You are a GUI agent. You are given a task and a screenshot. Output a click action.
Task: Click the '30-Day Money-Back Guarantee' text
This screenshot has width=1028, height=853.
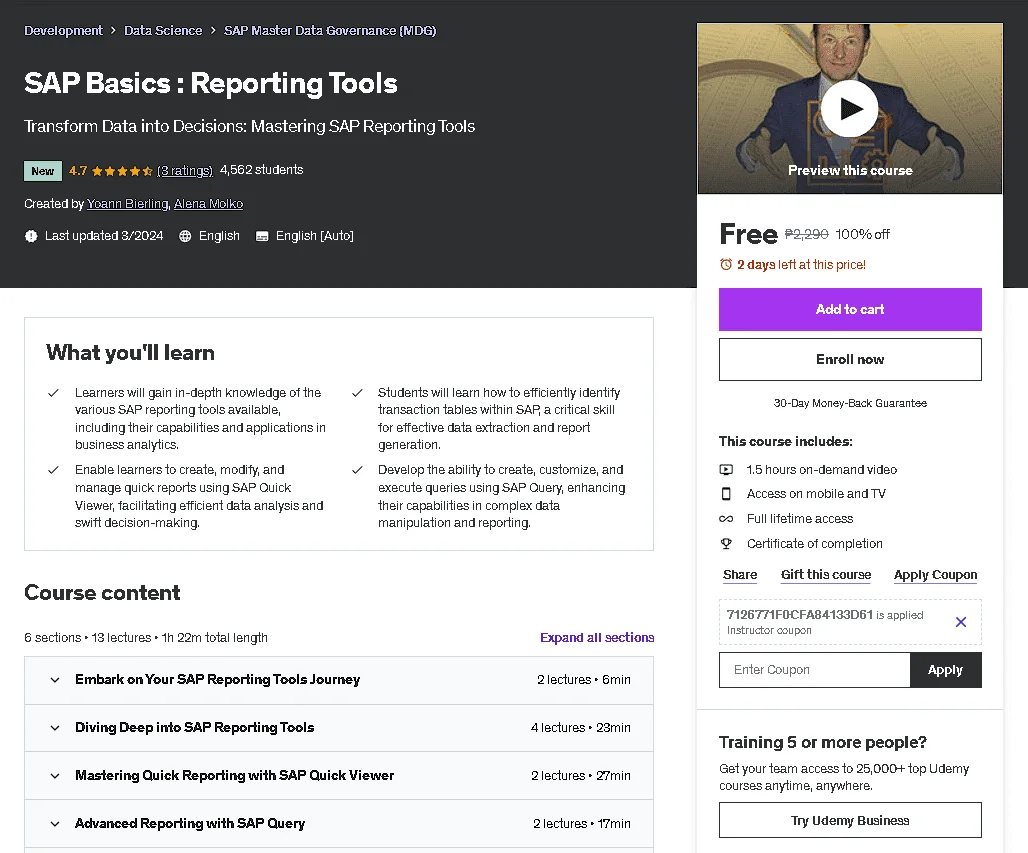pyautogui.click(x=850, y=403)
